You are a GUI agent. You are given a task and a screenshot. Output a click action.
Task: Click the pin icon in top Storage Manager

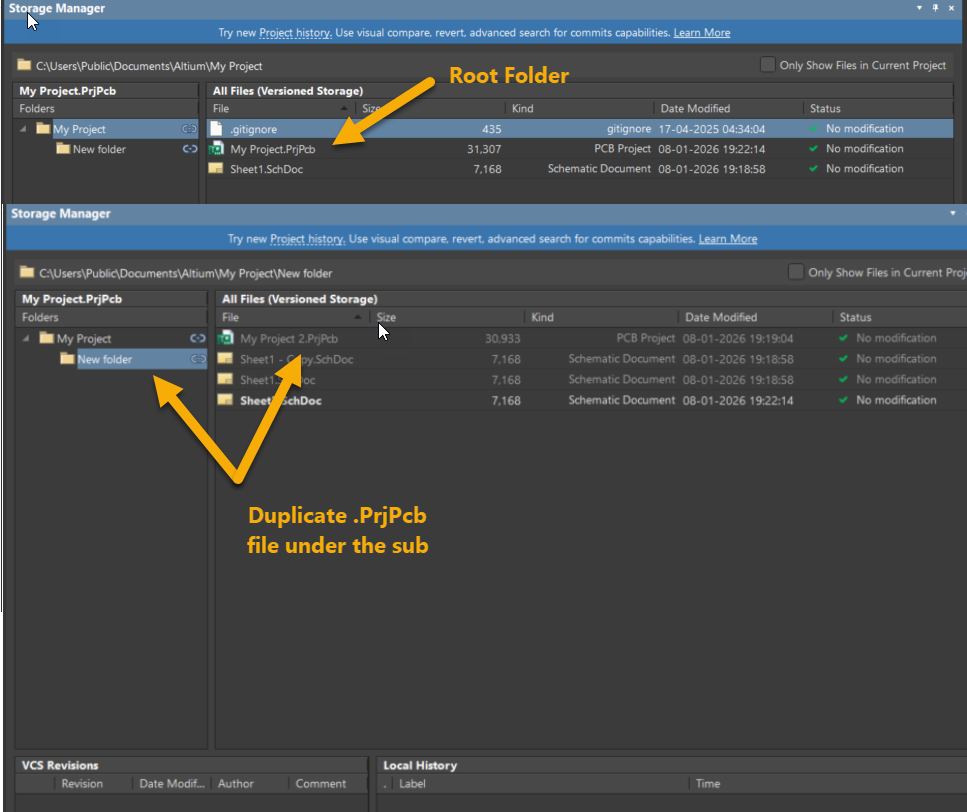[935, 8]
